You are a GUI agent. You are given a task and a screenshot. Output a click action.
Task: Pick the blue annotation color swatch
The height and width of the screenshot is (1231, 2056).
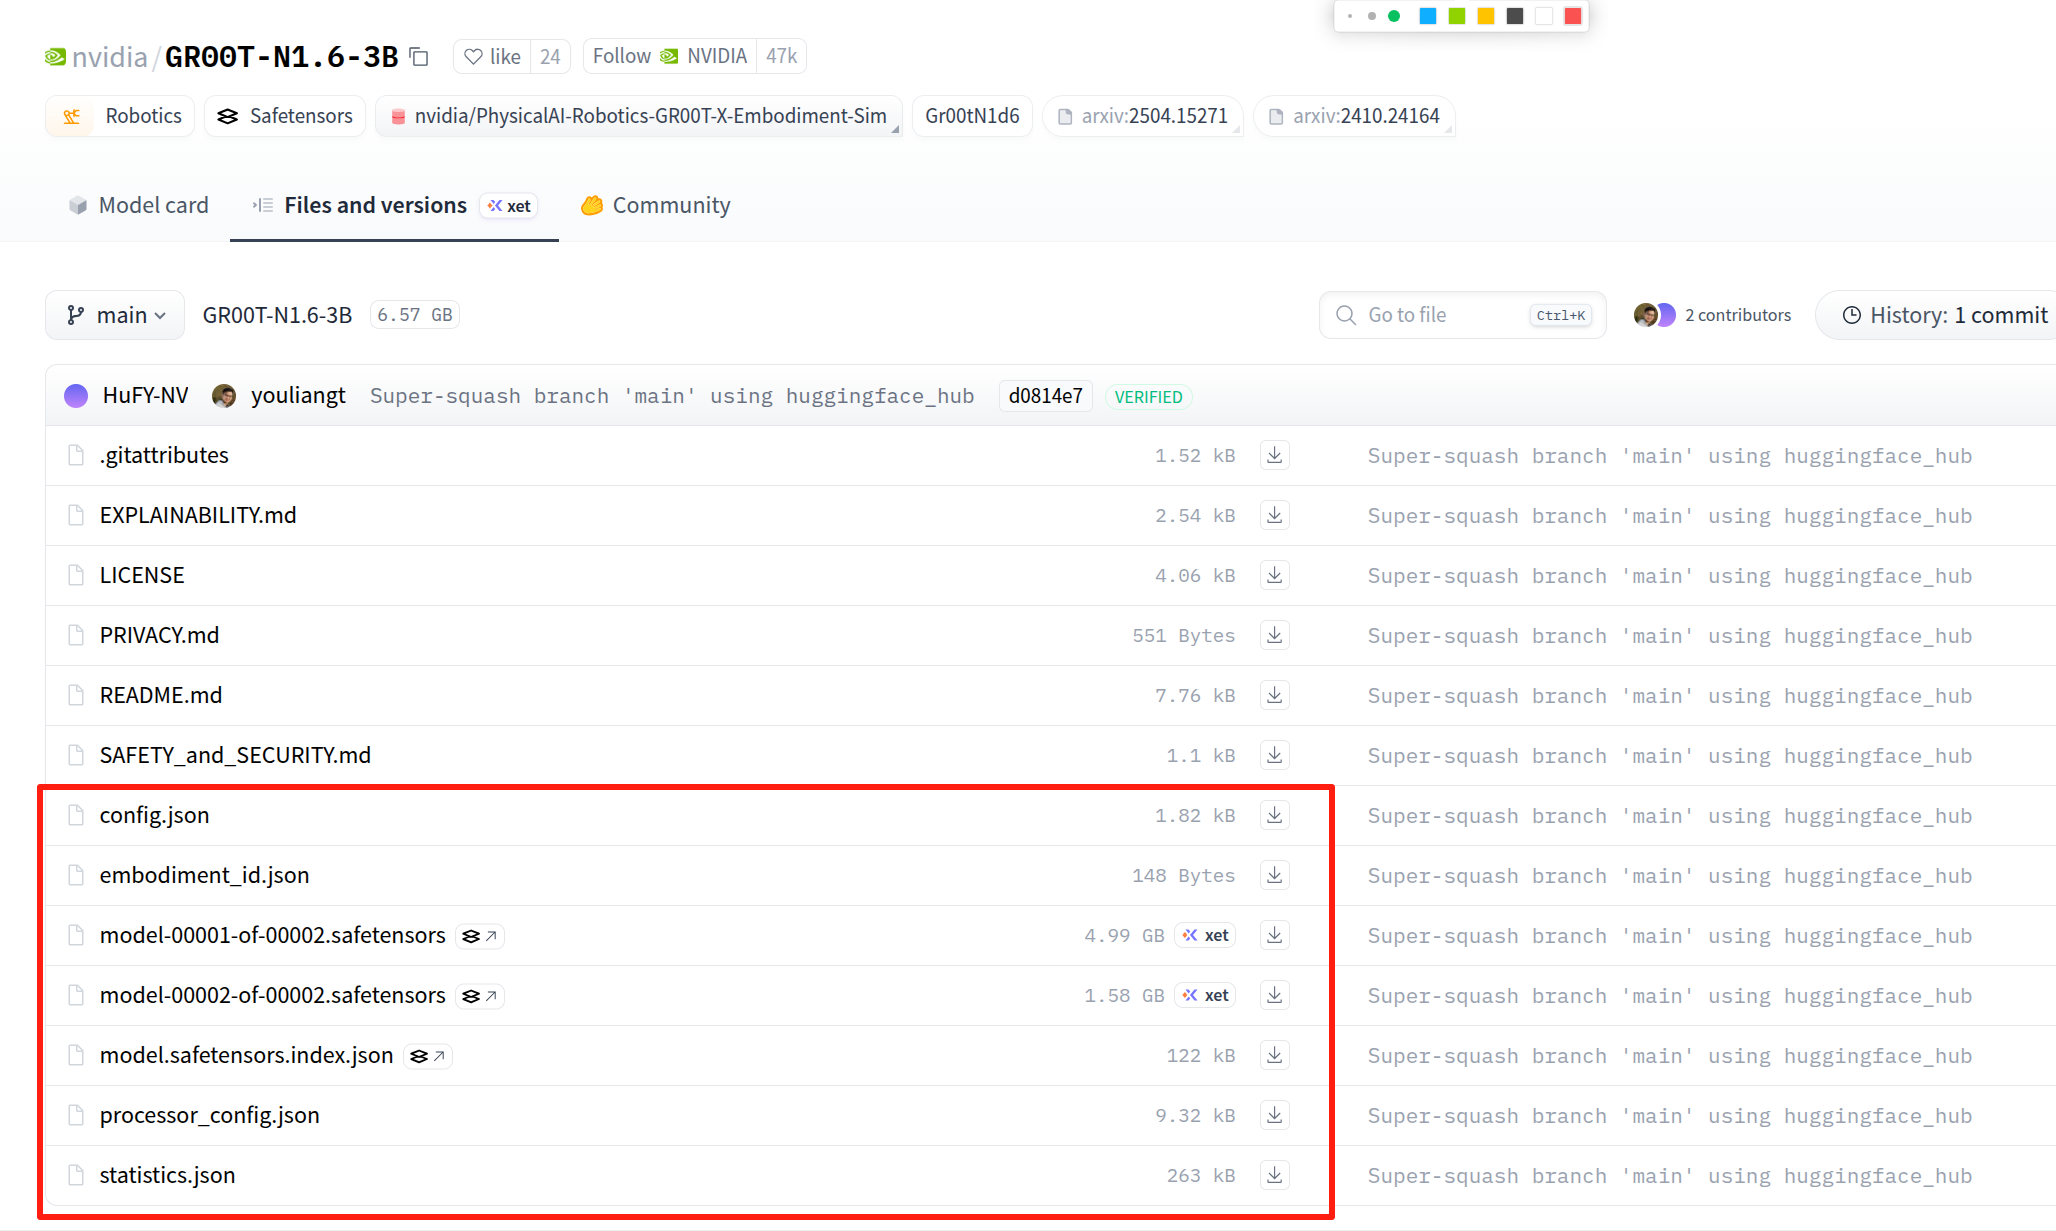pos(1428,16)
